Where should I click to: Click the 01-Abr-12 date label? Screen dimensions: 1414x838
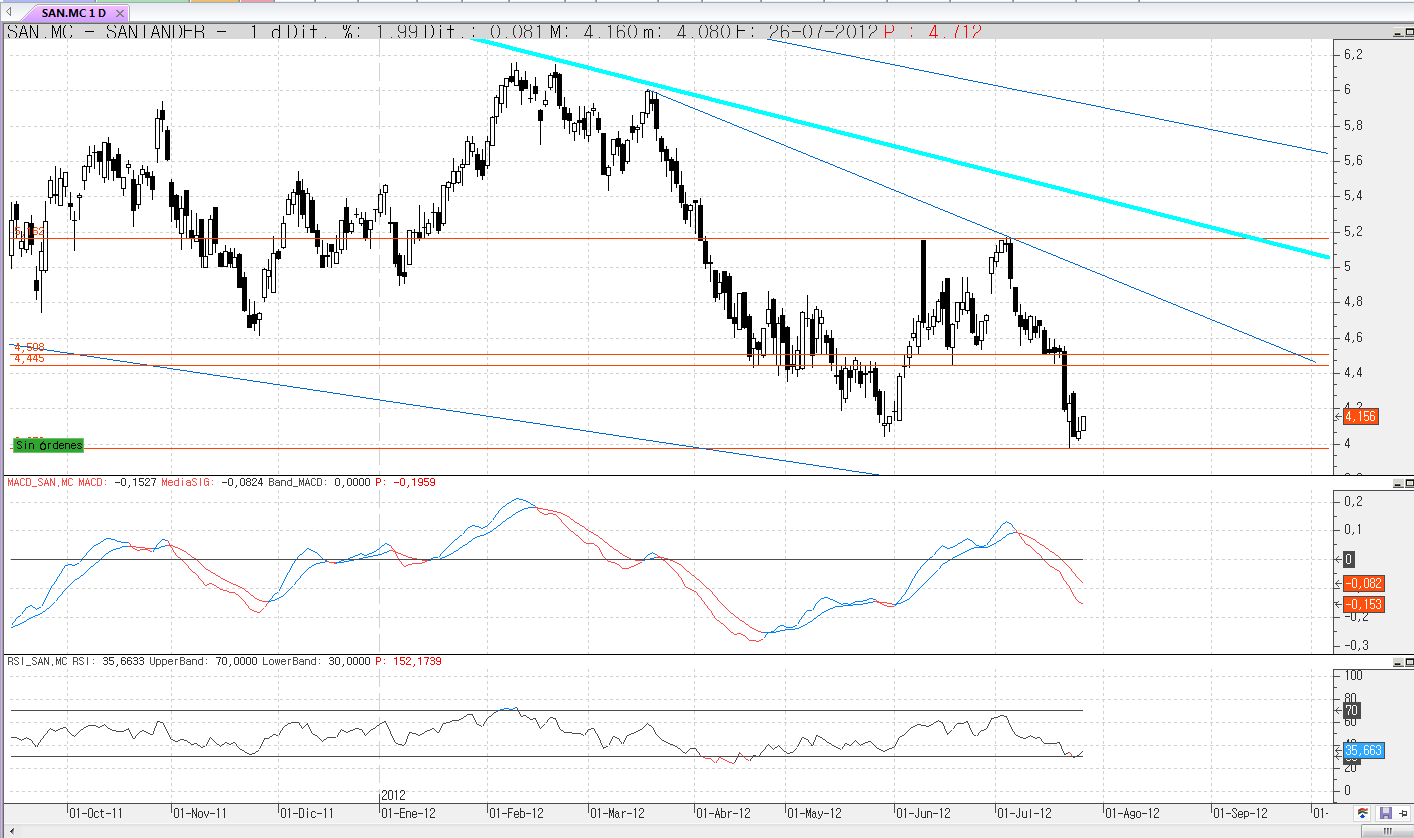click(x=722, y=813)
